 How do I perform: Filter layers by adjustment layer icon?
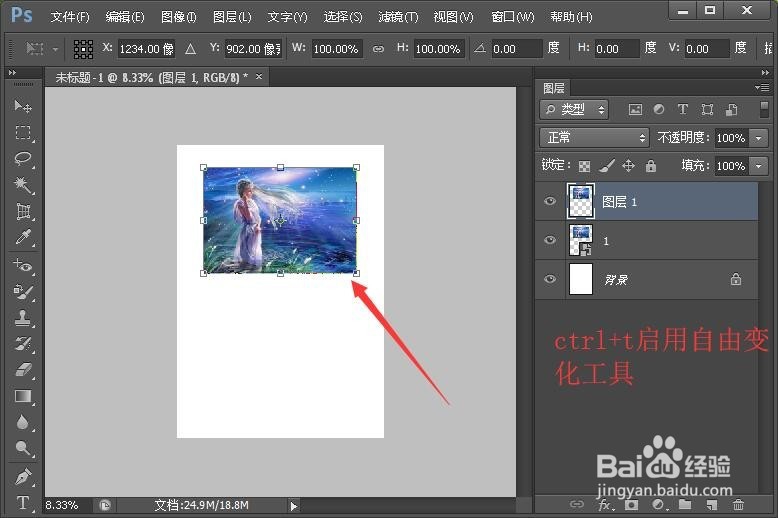tap(659, 110)
